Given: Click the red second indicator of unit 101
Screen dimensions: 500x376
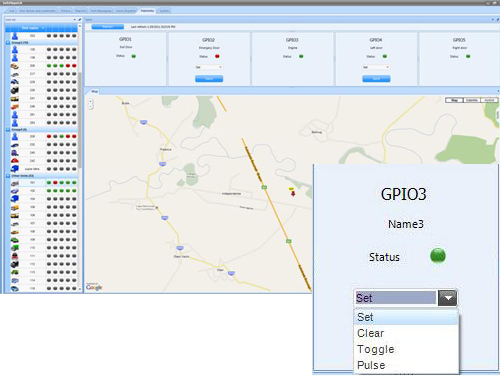Looking at the screenshot, I should pos(55,183).
